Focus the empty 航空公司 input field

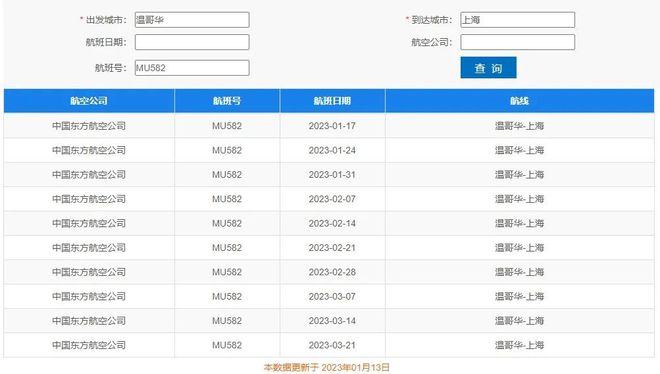517,42
